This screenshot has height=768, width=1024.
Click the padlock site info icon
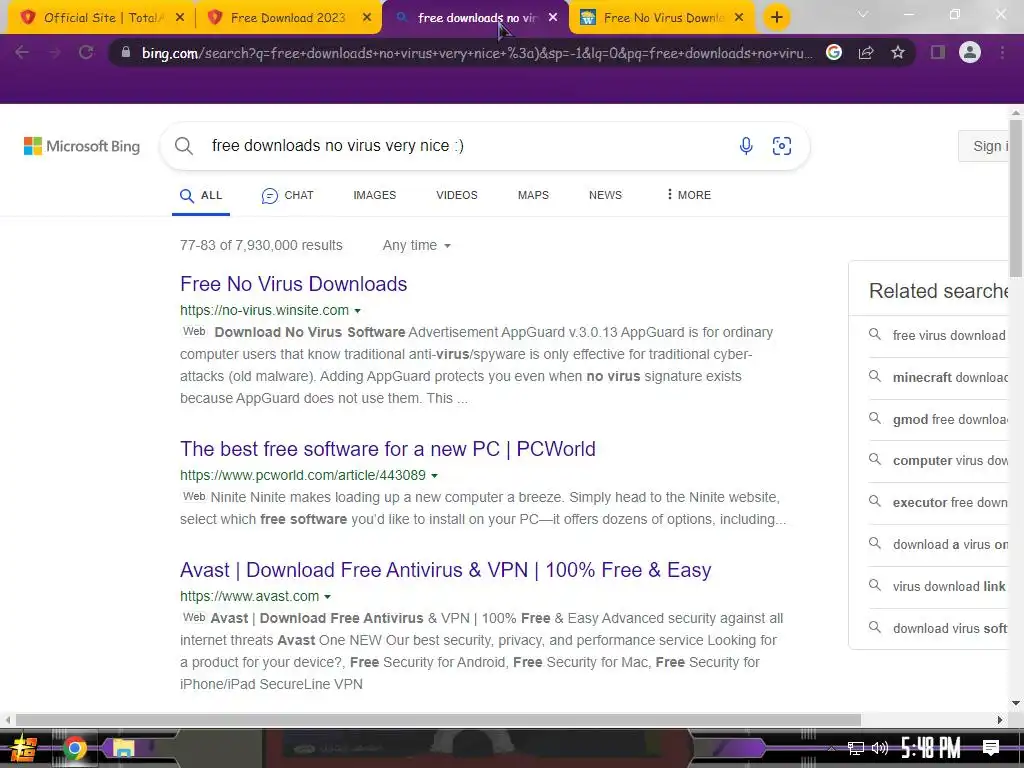(126, 52)
